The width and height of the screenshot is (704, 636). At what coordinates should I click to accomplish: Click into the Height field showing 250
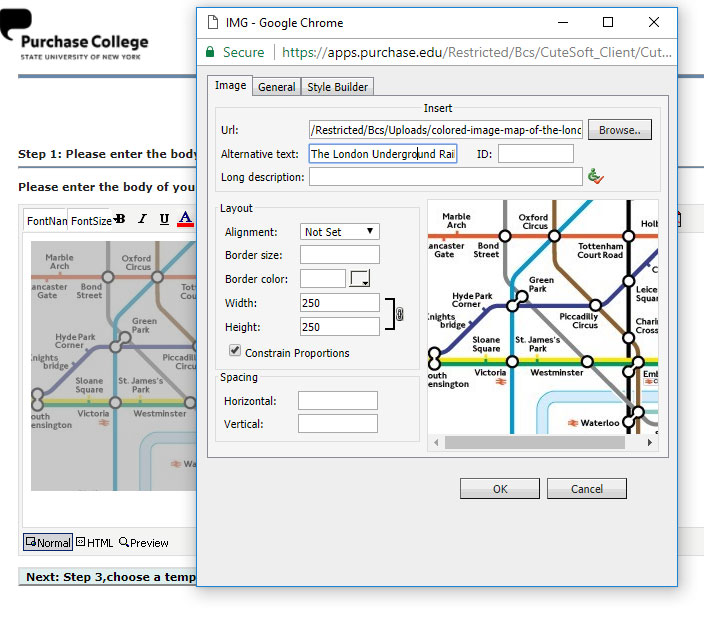point(339,326)
